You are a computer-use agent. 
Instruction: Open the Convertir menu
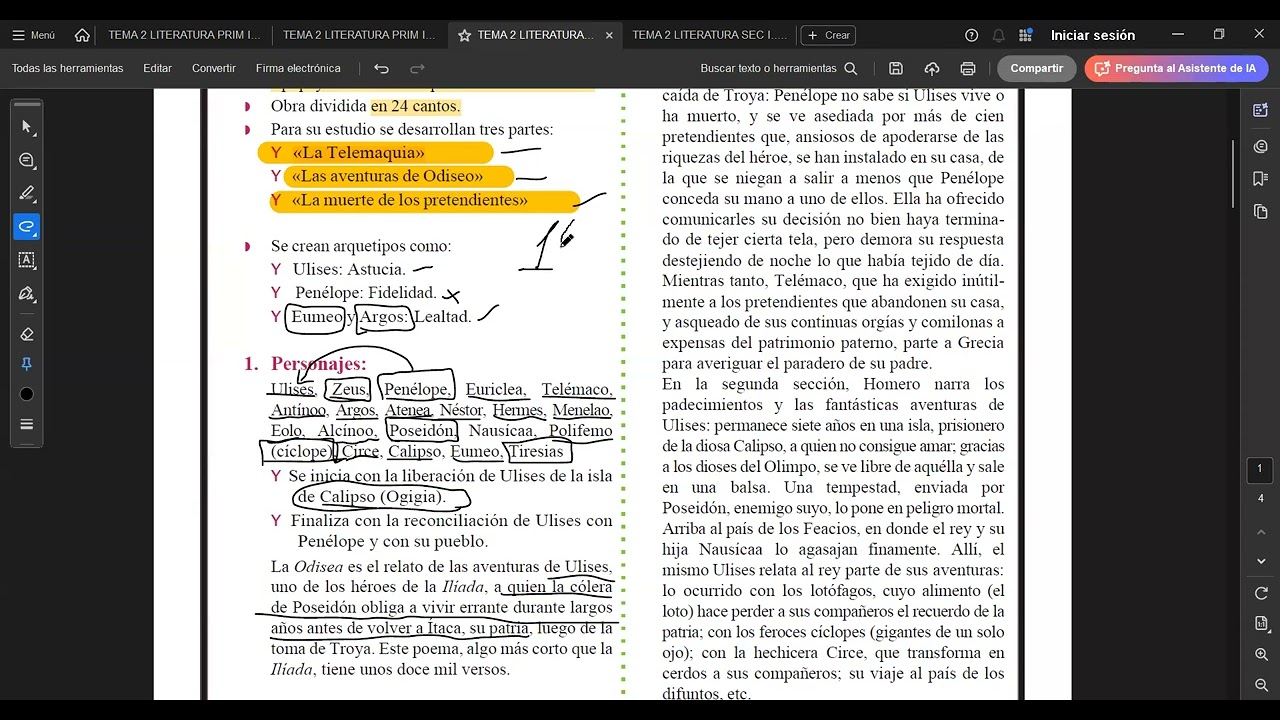pos(214,68)
